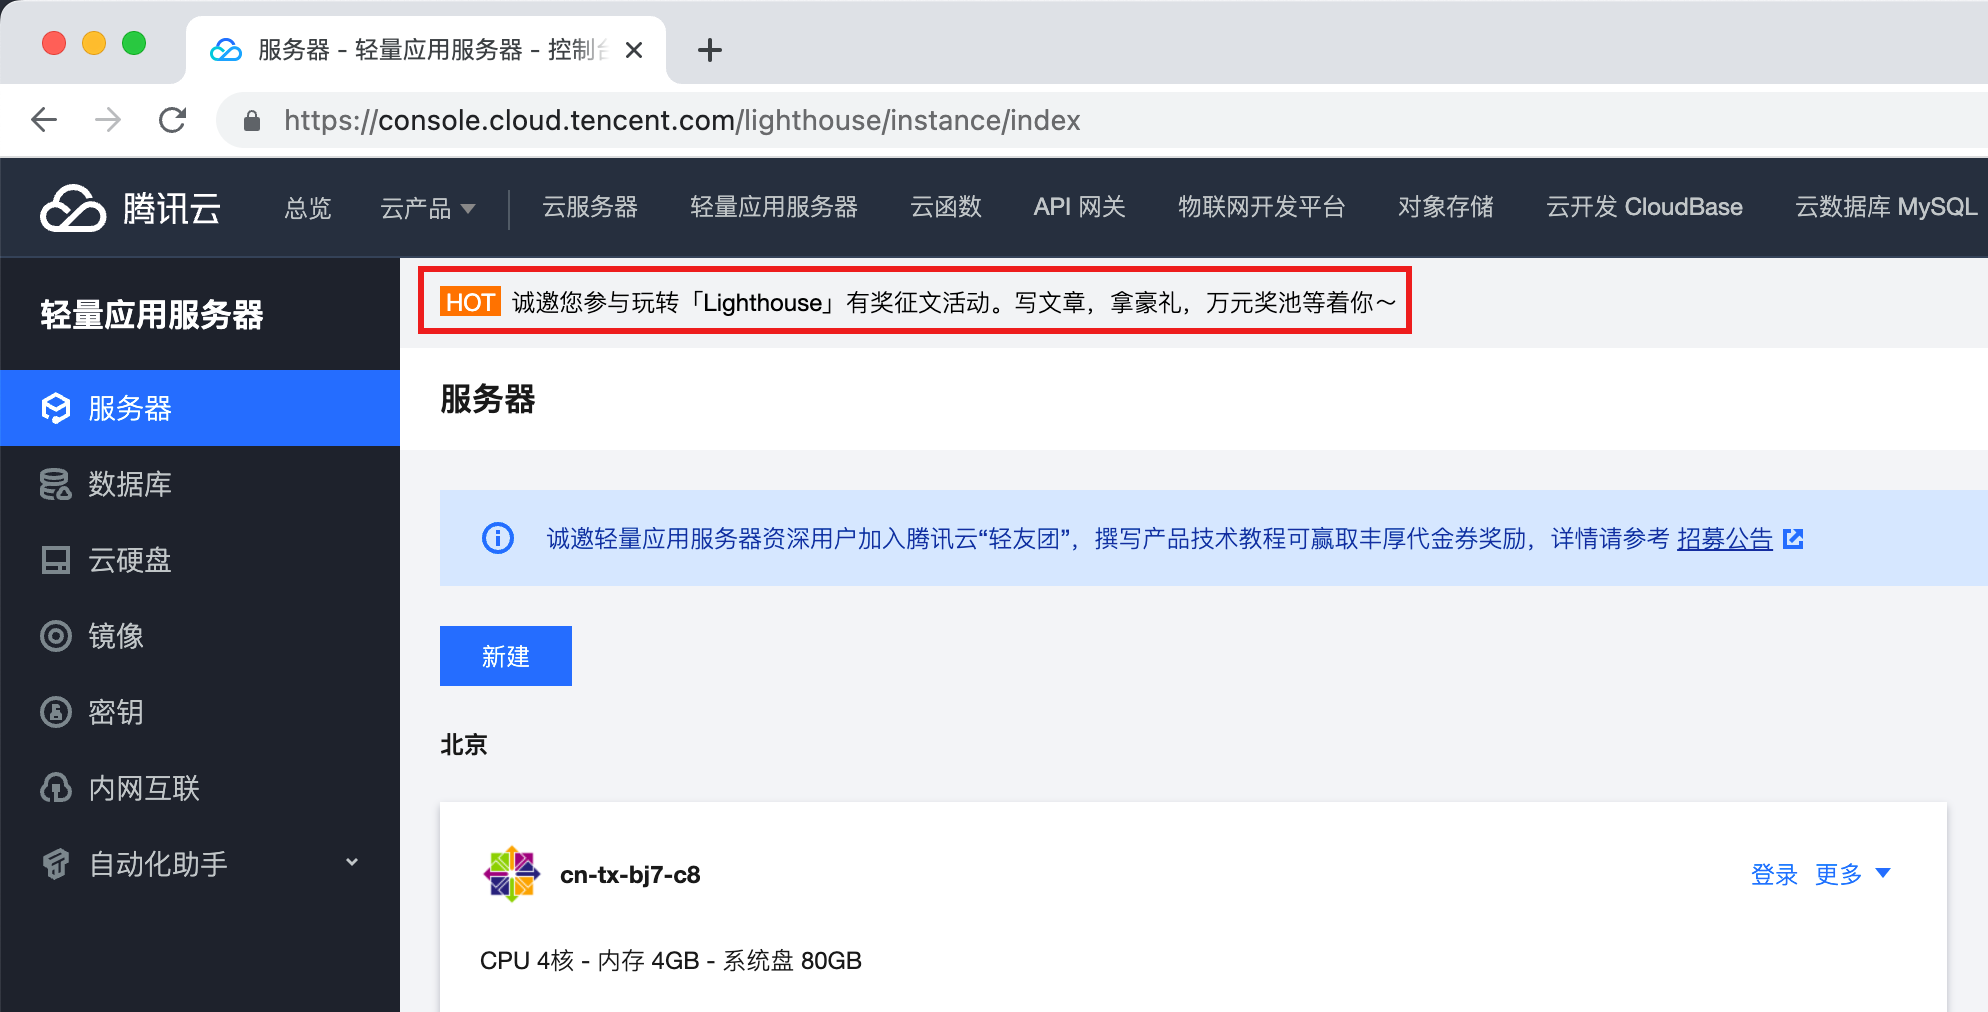Expand the 云产品 dropdown
The width and height of the screenshot is (1988, 1012).
pyautogui.click(x=428, y=208)
